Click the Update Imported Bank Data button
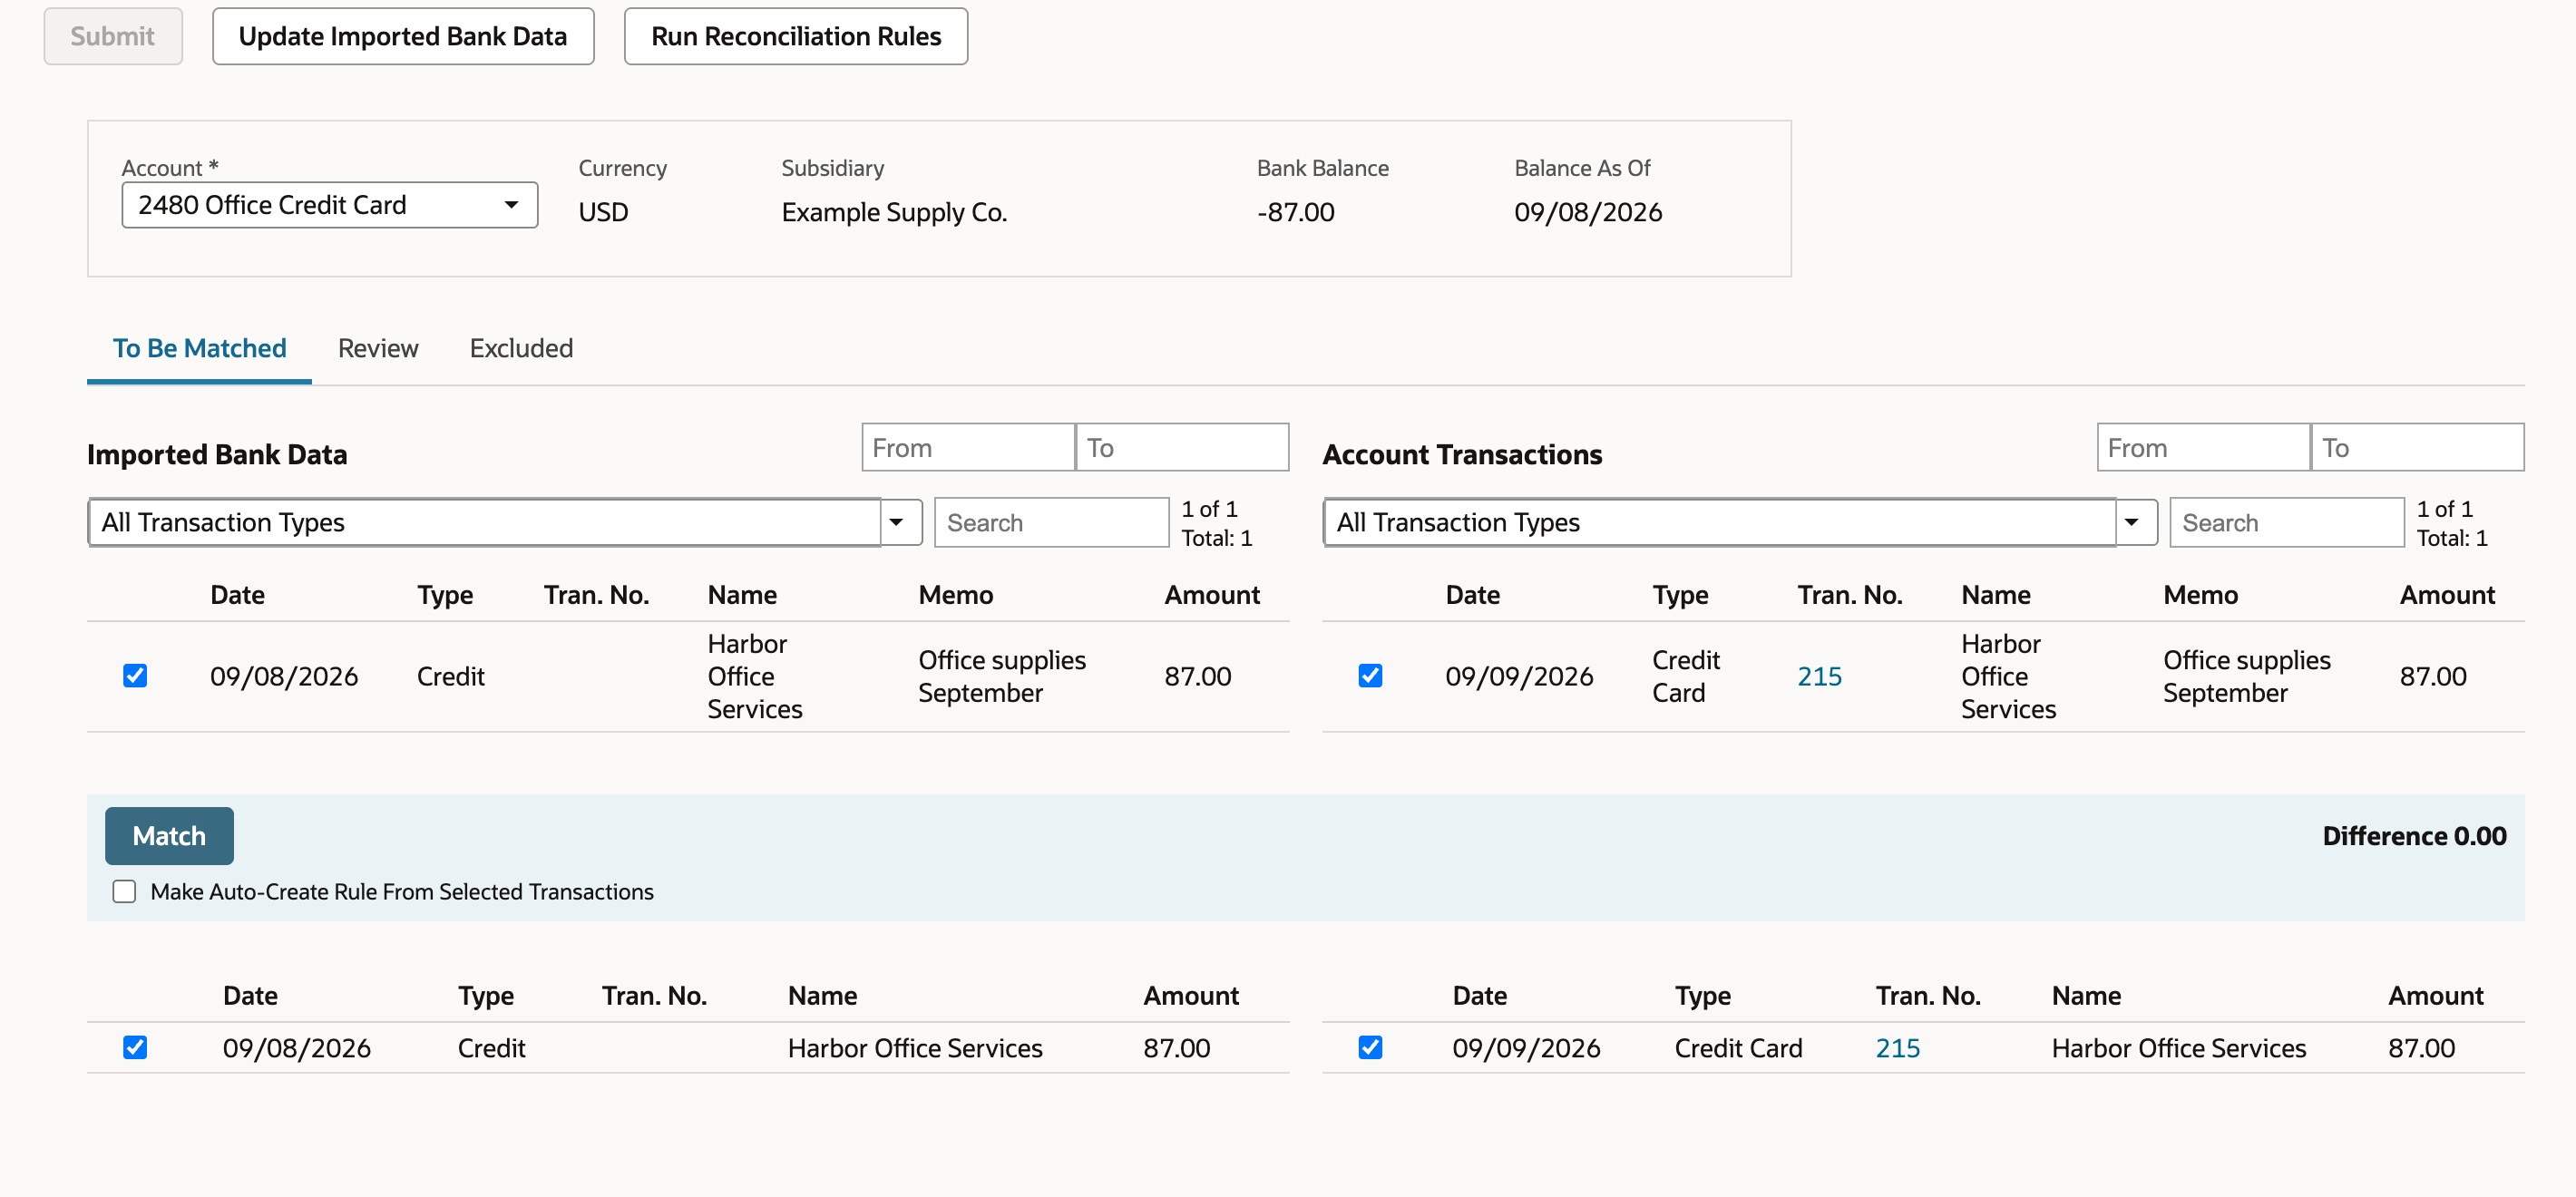This screenshot has width=2576, height=1197. pos(403,36)
